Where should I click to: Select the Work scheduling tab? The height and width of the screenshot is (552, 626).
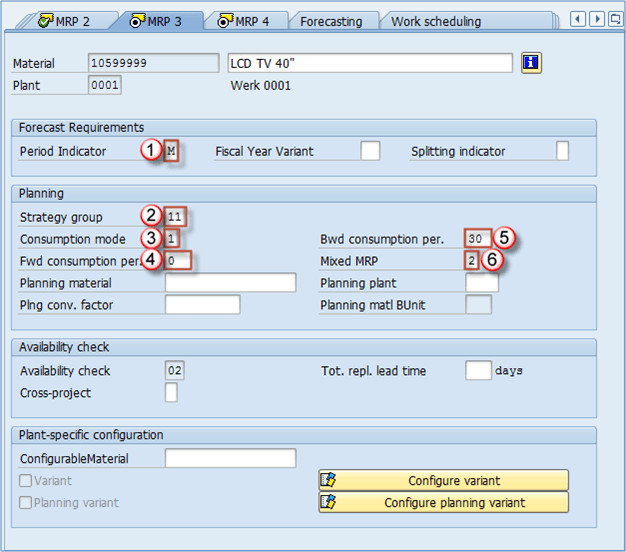point(436,21)
